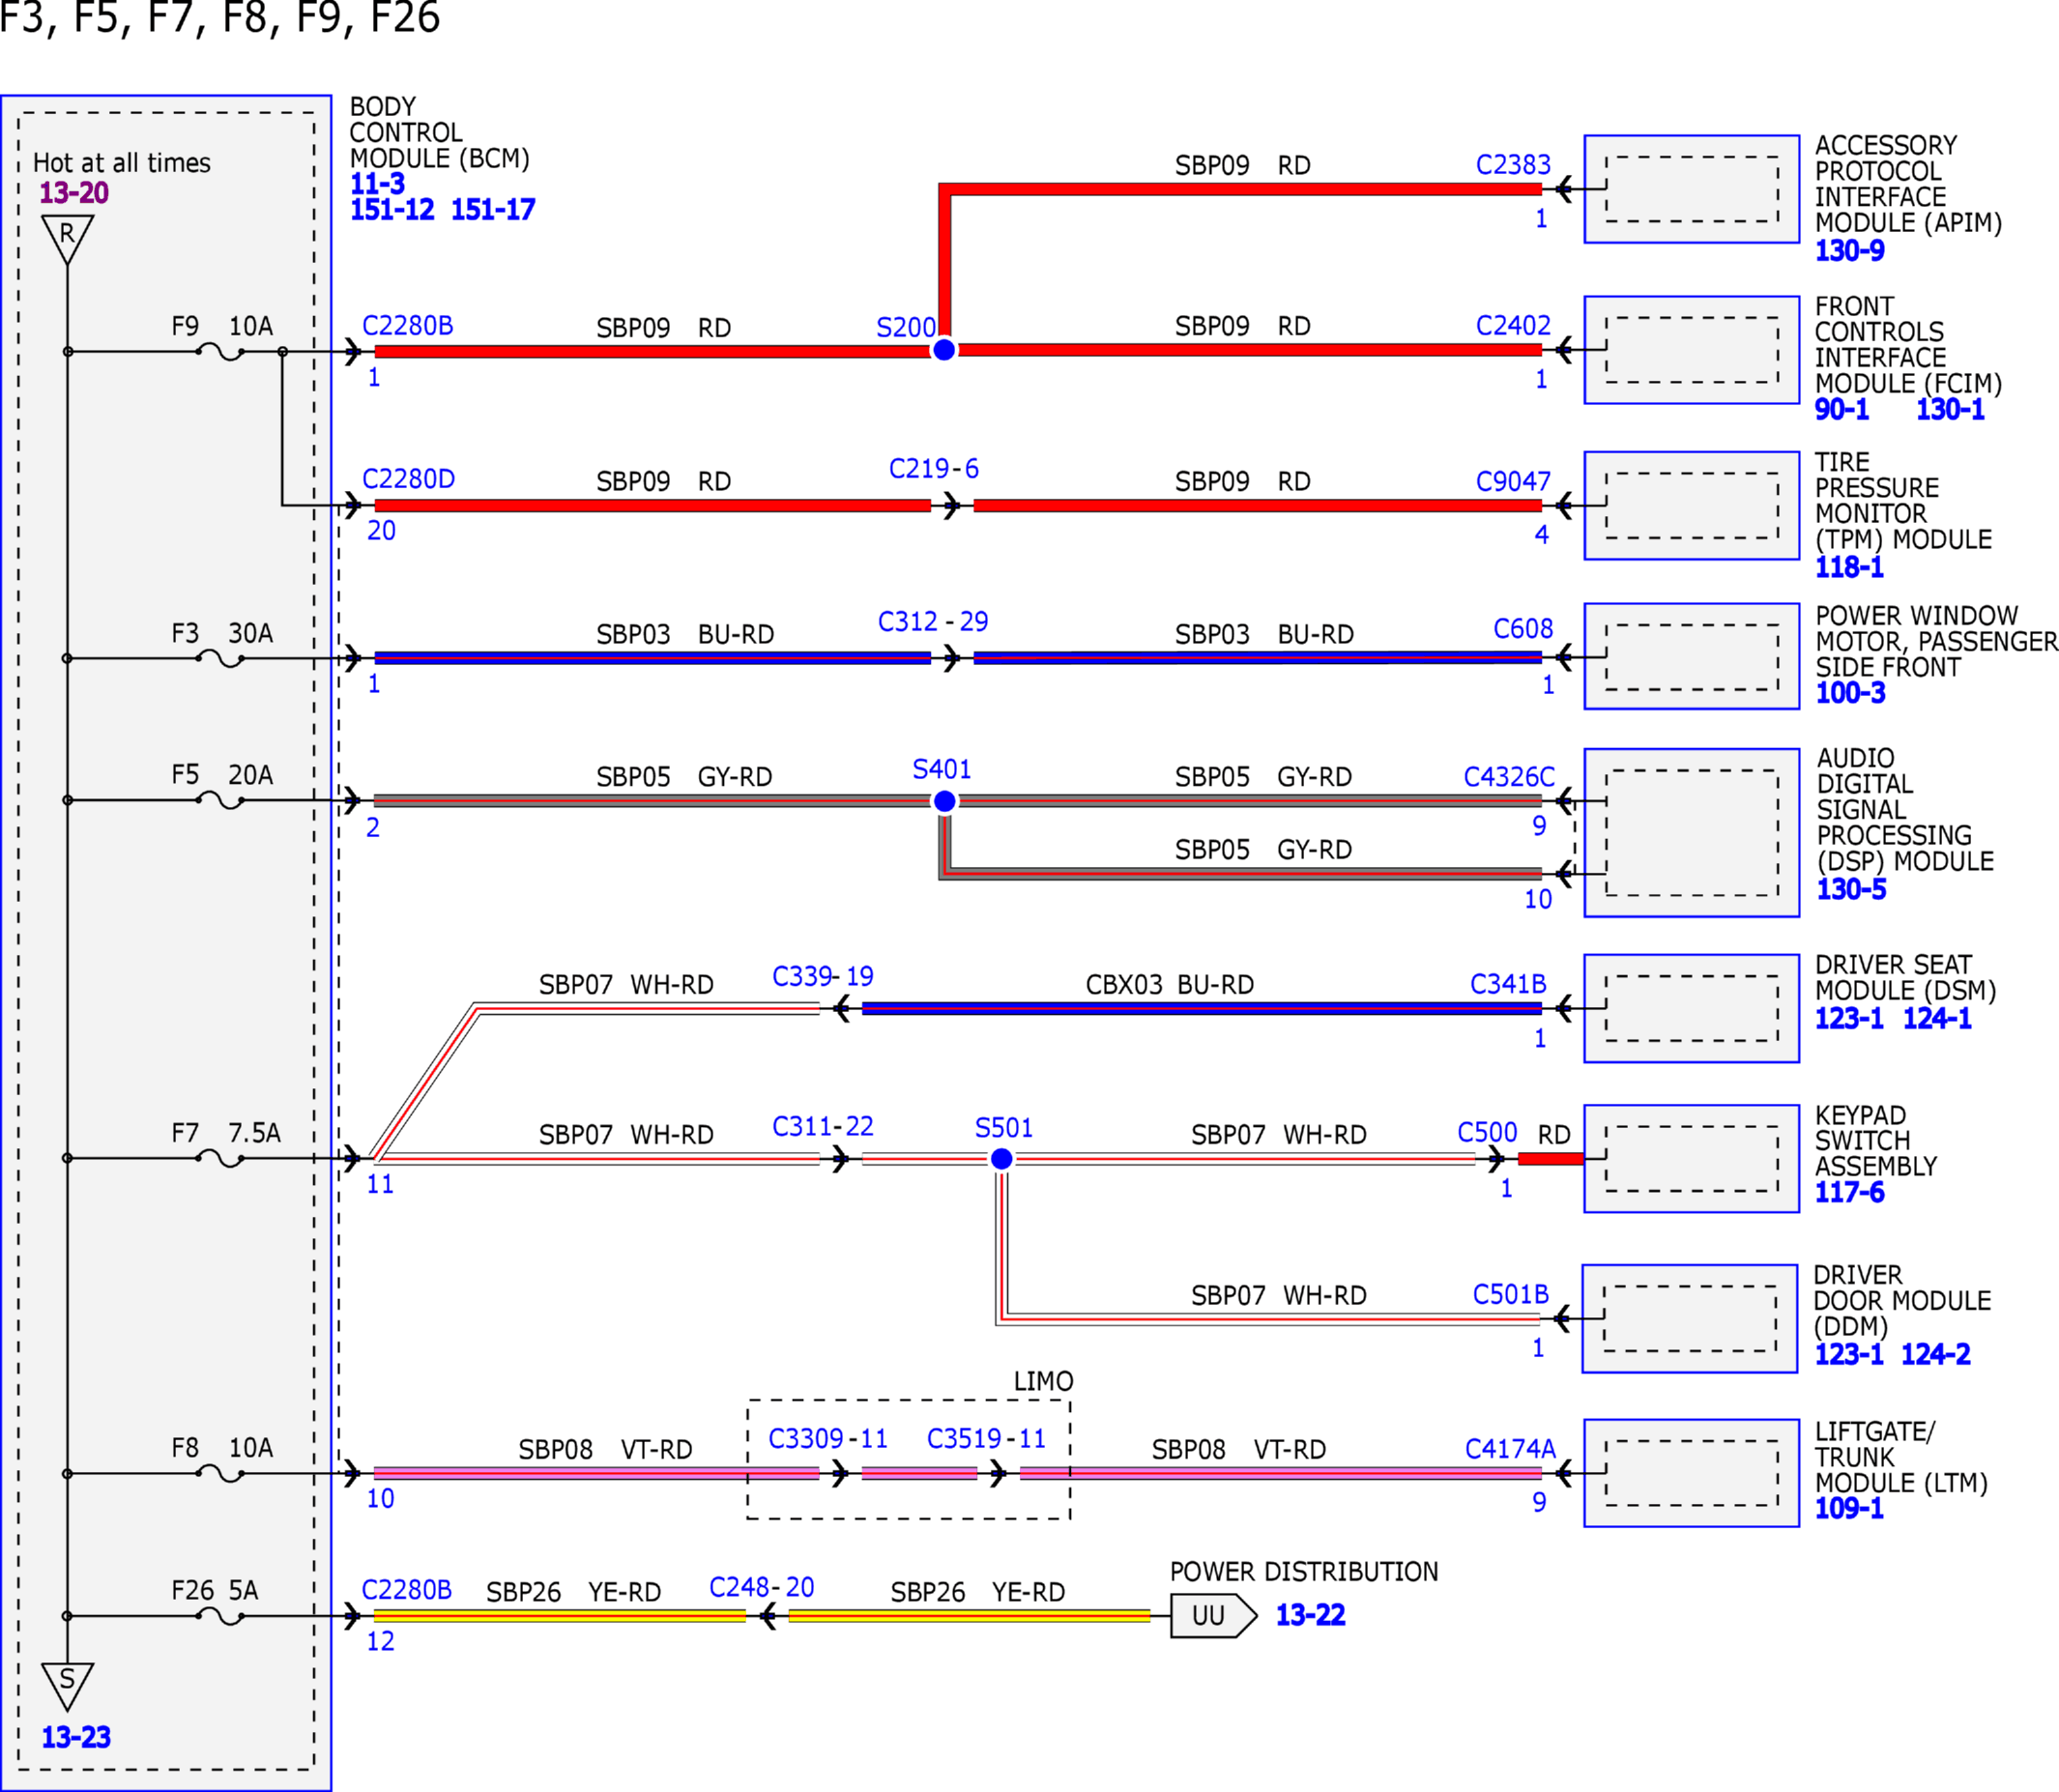Click connector label C341B
This screenshot has width=2059, height=1792.
click(x=1508, y=984)
